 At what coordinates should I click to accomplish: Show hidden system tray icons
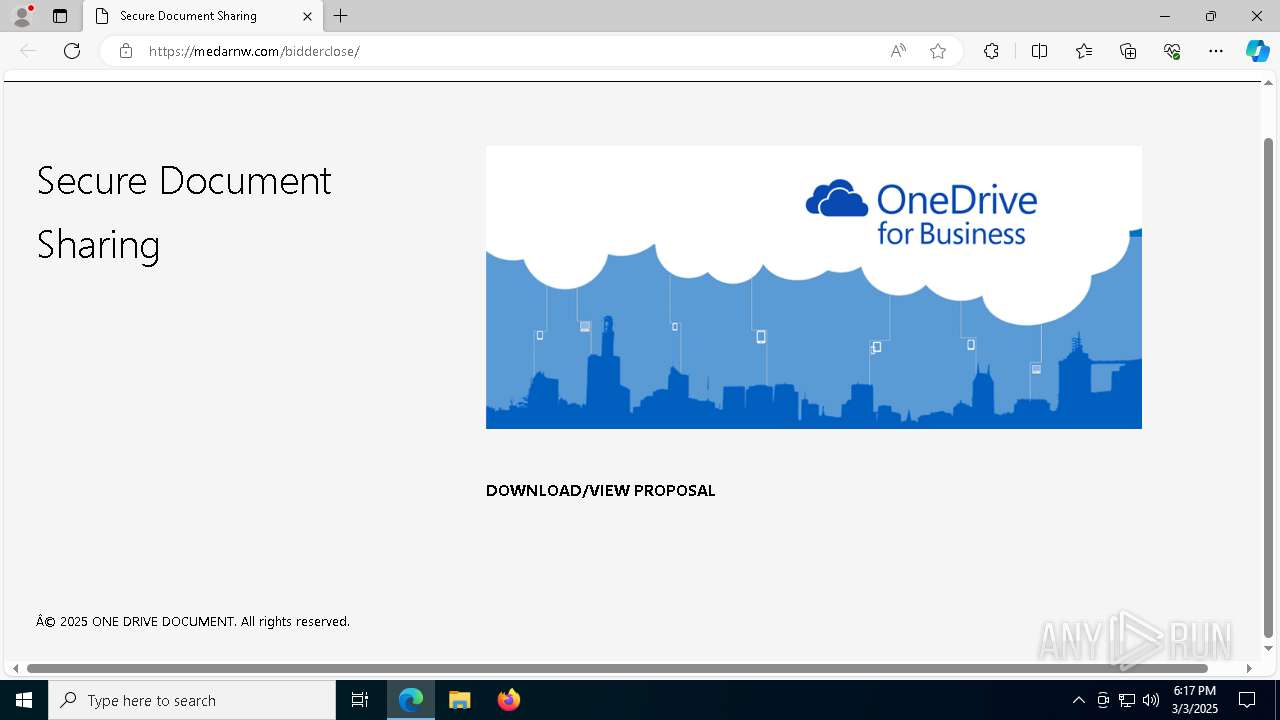[x=1078, y=700]
